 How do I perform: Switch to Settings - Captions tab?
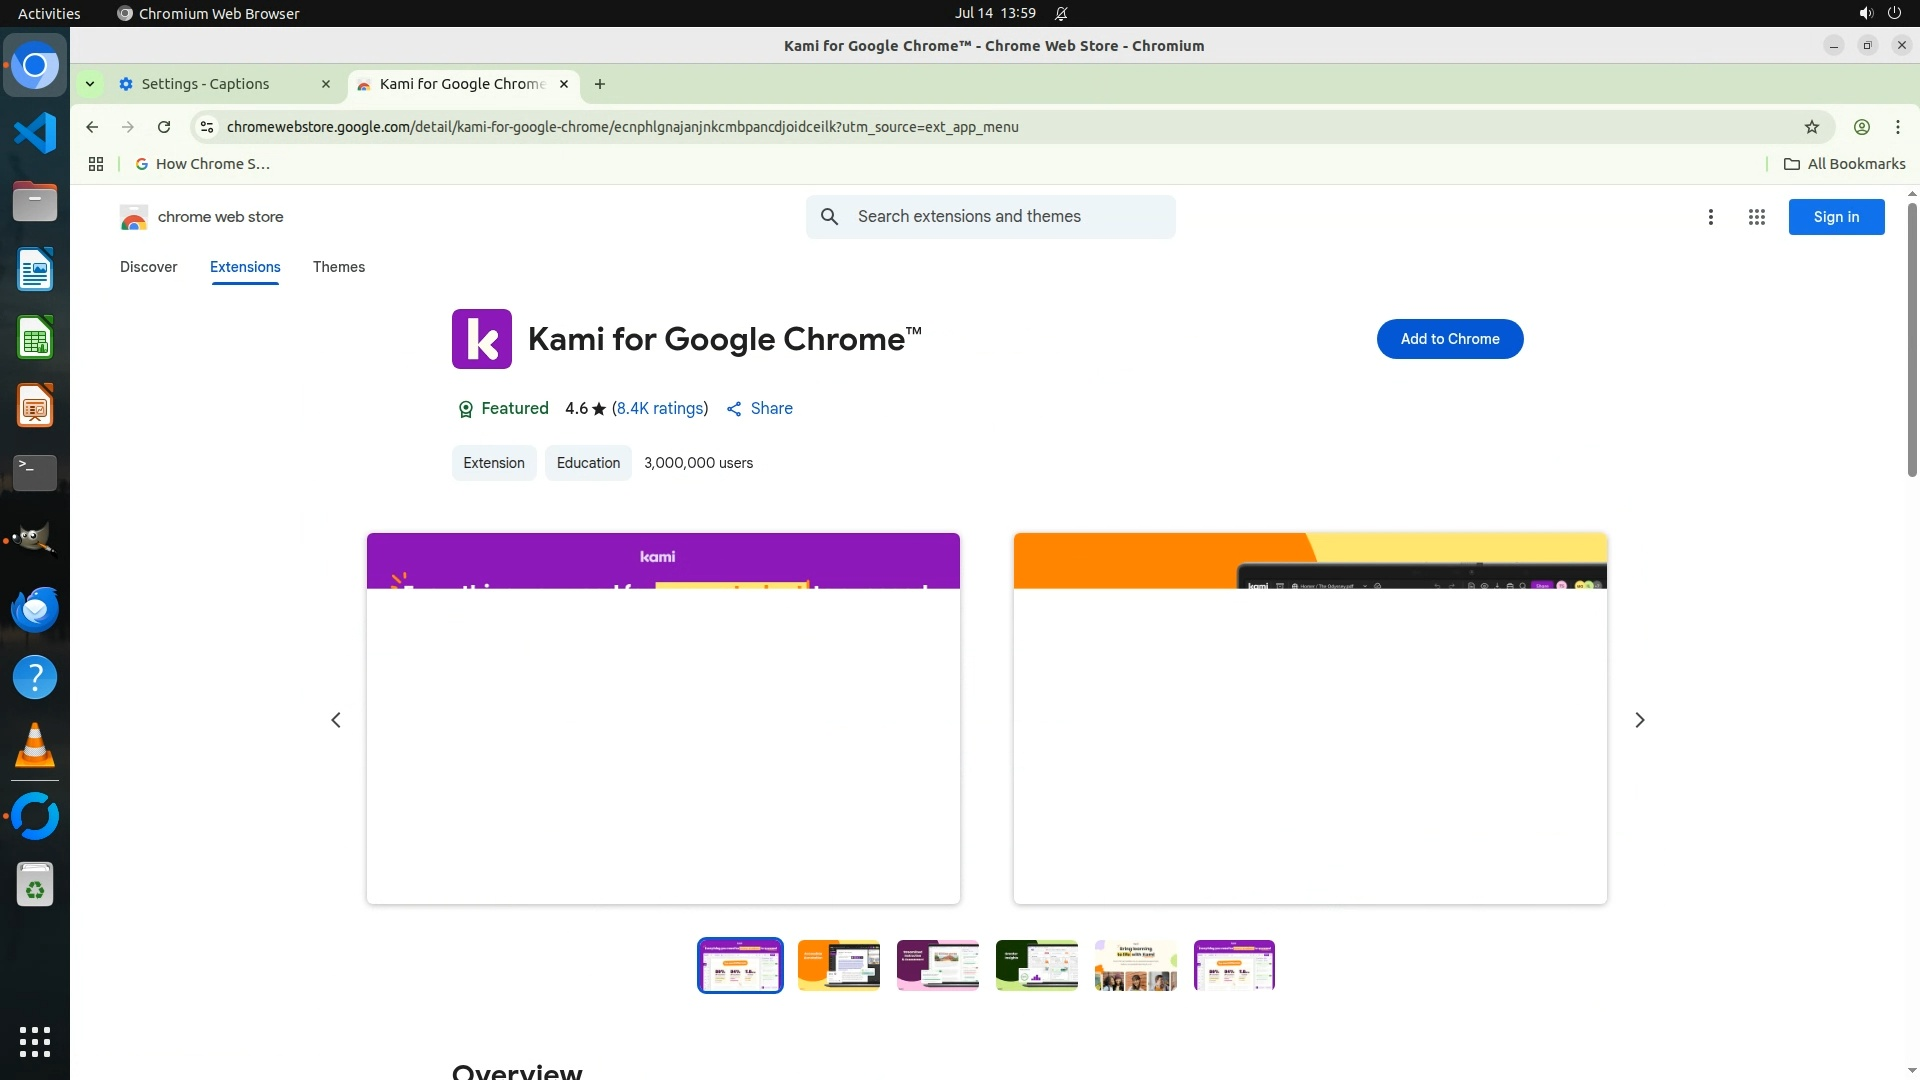click(x=206, y=84)
